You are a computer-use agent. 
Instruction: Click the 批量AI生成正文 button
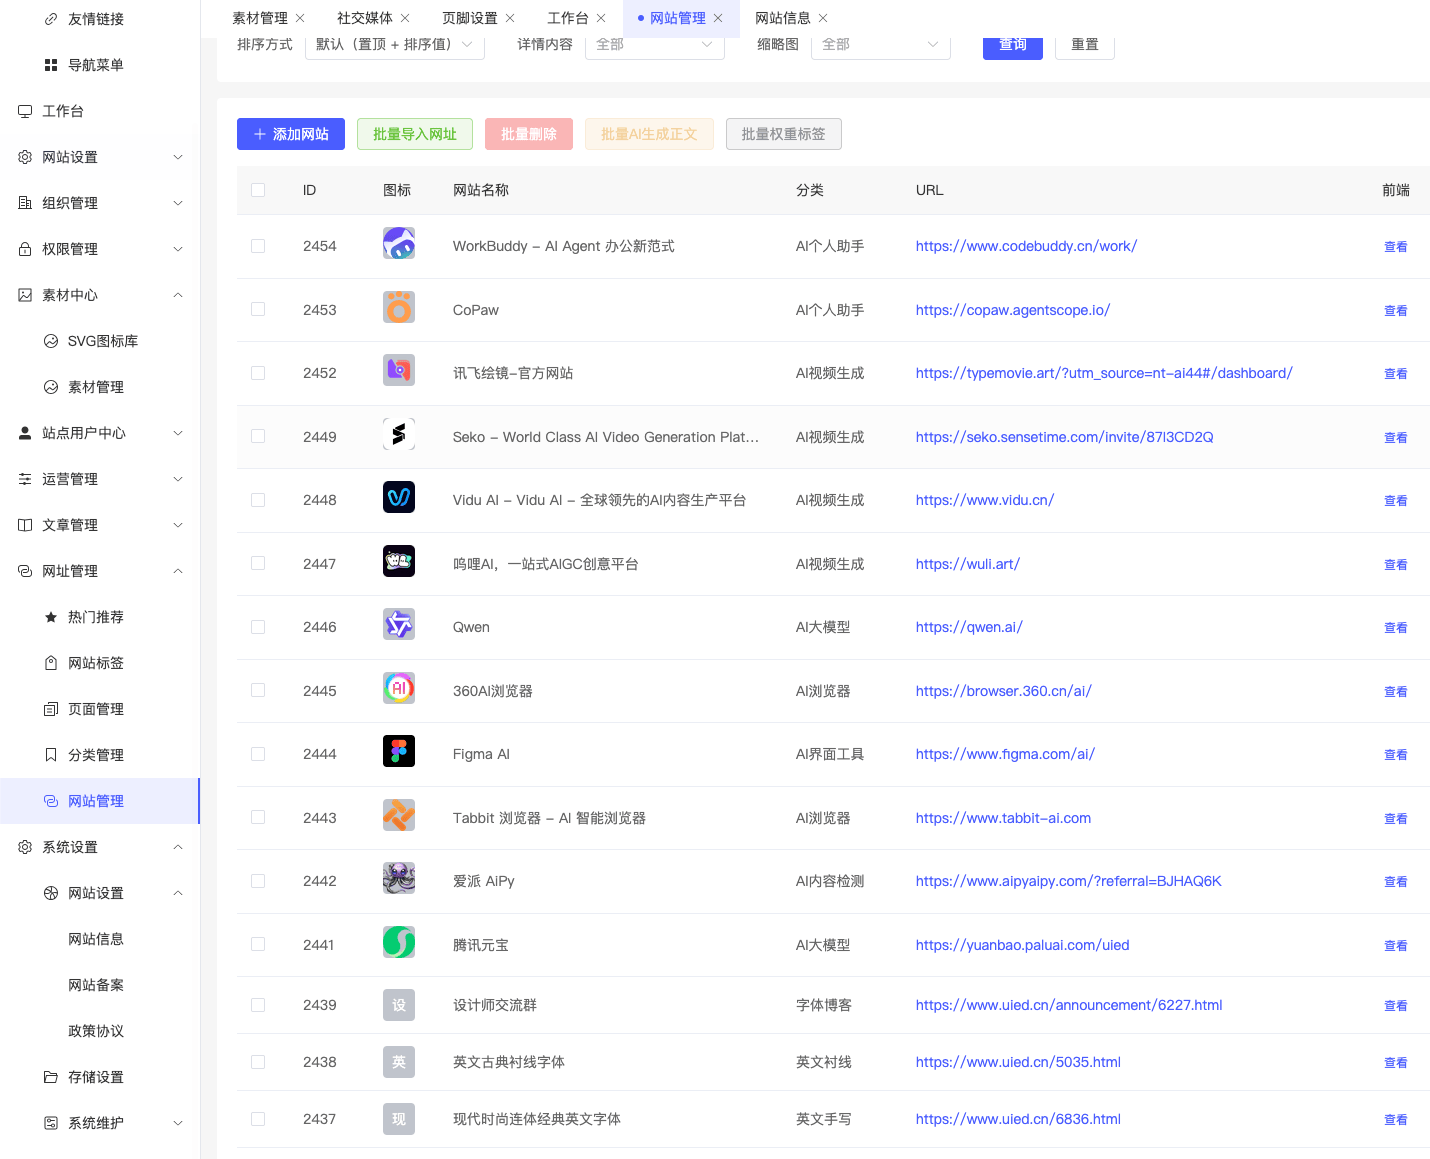pos(649,134)
